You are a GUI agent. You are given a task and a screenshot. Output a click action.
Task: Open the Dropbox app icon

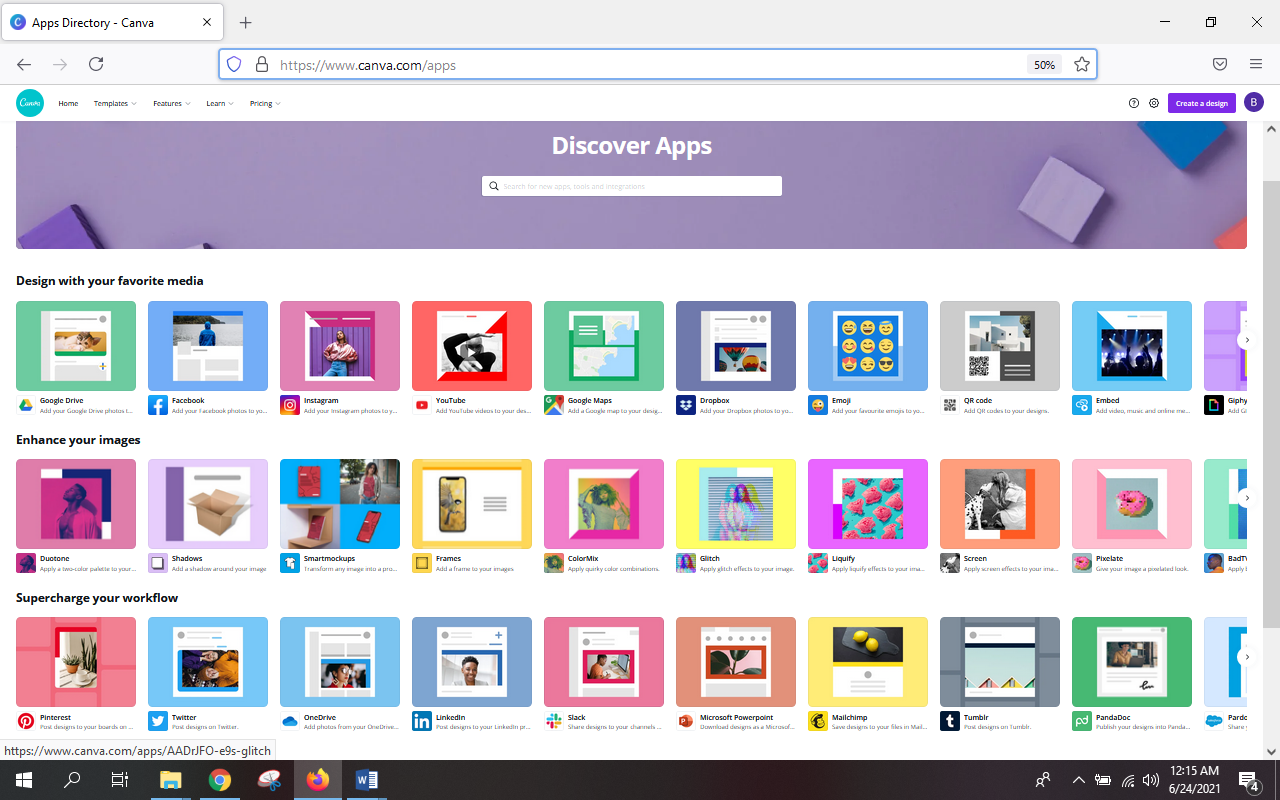pyautogui.click(x=686, y=405)
